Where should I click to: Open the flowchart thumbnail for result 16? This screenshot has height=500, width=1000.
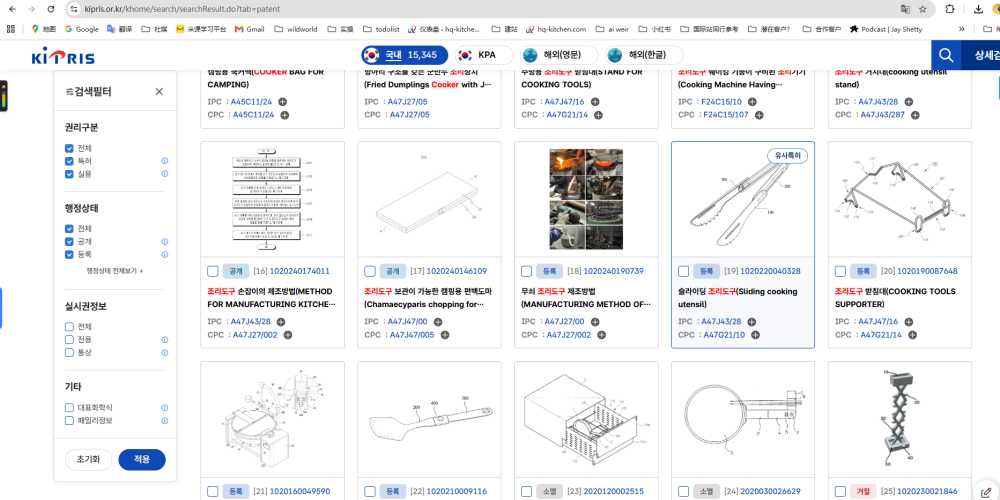[272, 199]
